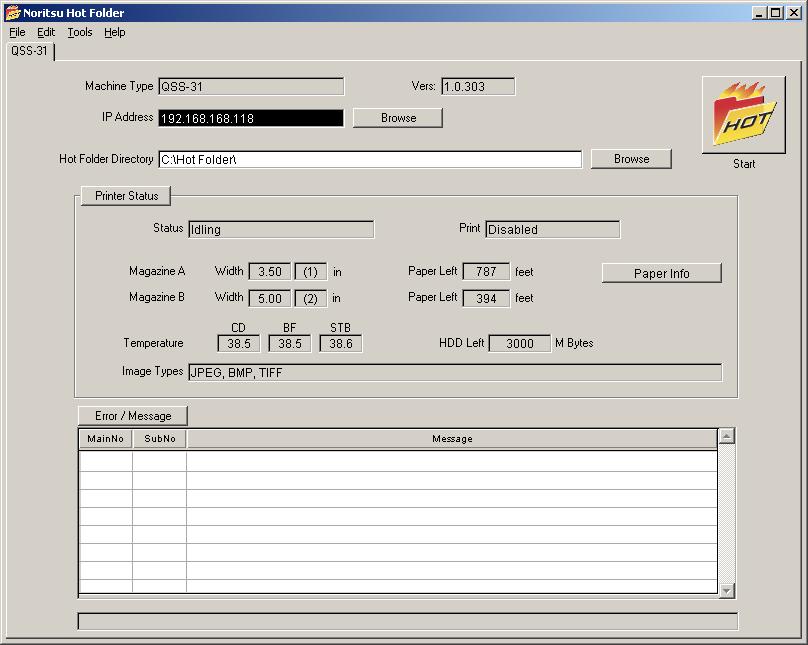Maximize the Noritsu Hot Folder window
Image resolution: width=808 pixels, height=645 pixels.
pyautogui.click(x=775, y=12)
